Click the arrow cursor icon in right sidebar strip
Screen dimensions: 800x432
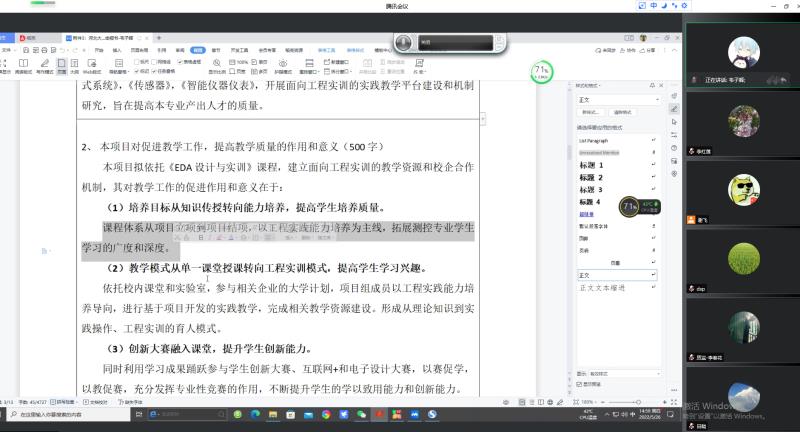click(x=674, y=122)
